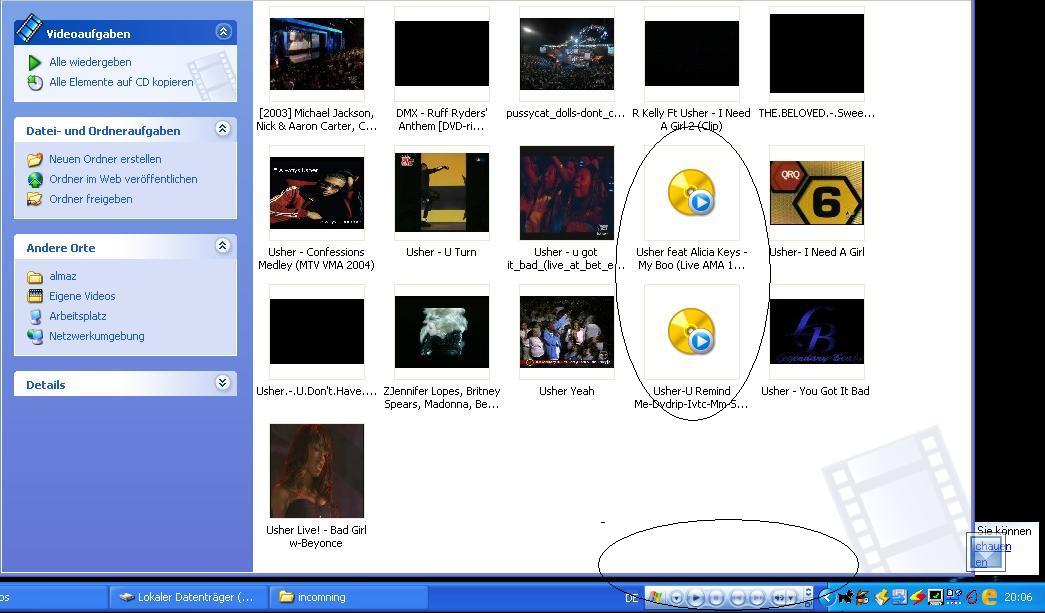Collapse the Videoaufgaben panel
1045x613 pixels.
[x=223, y=31]
